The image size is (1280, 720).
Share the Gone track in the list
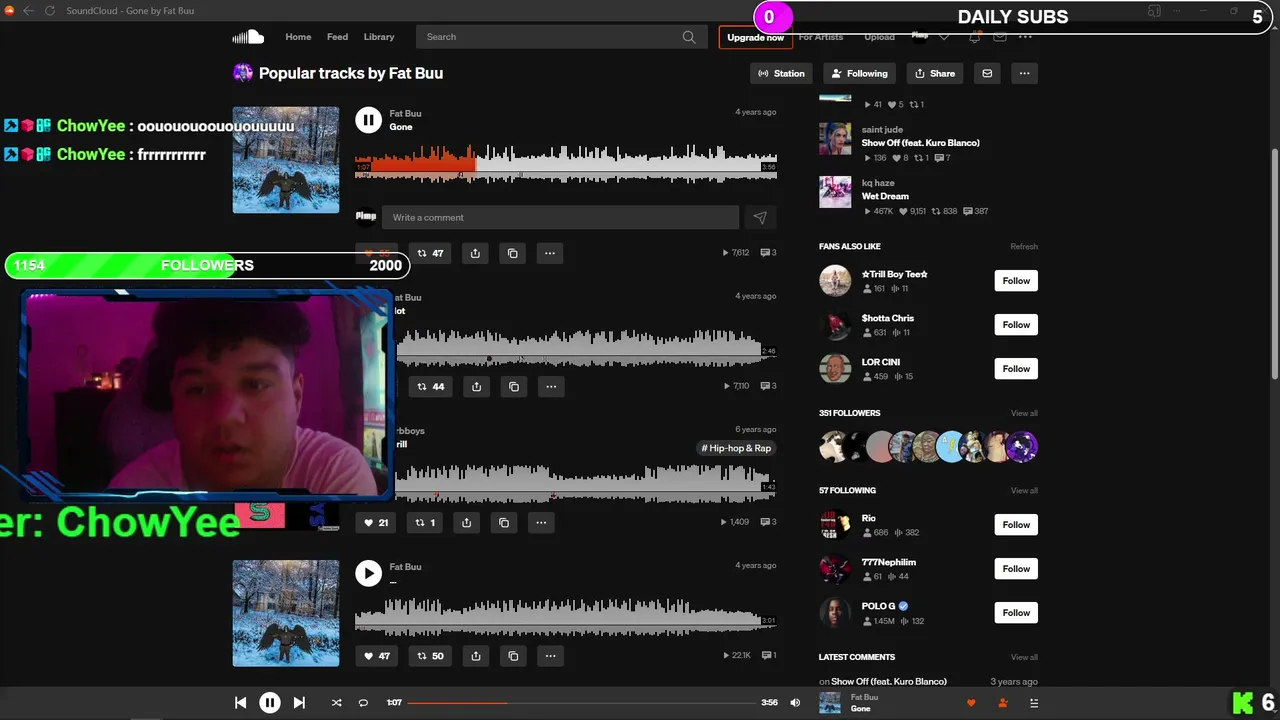475,253
